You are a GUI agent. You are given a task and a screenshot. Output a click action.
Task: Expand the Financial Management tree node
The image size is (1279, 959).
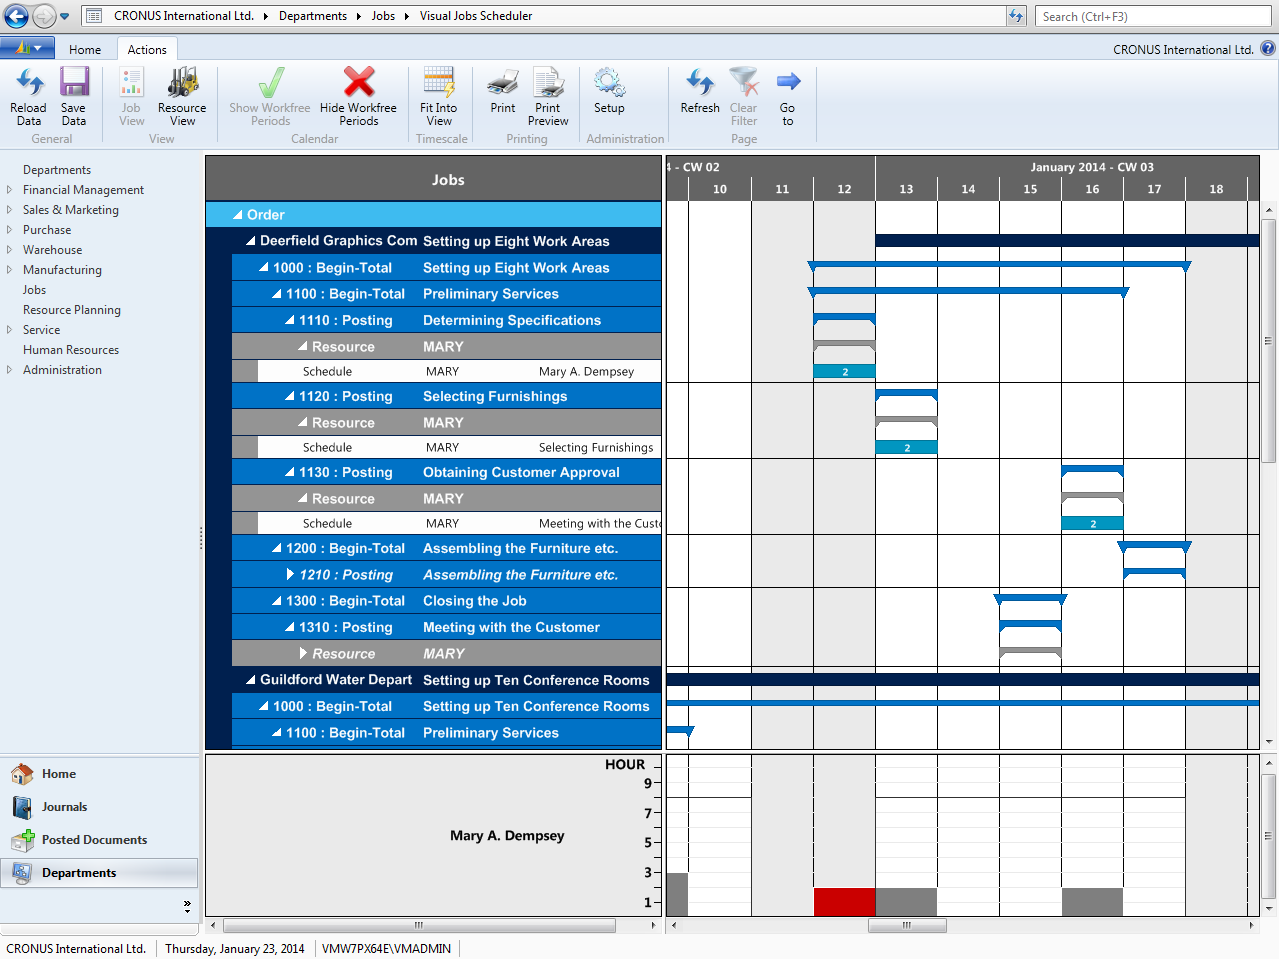[x=10, y=190]
